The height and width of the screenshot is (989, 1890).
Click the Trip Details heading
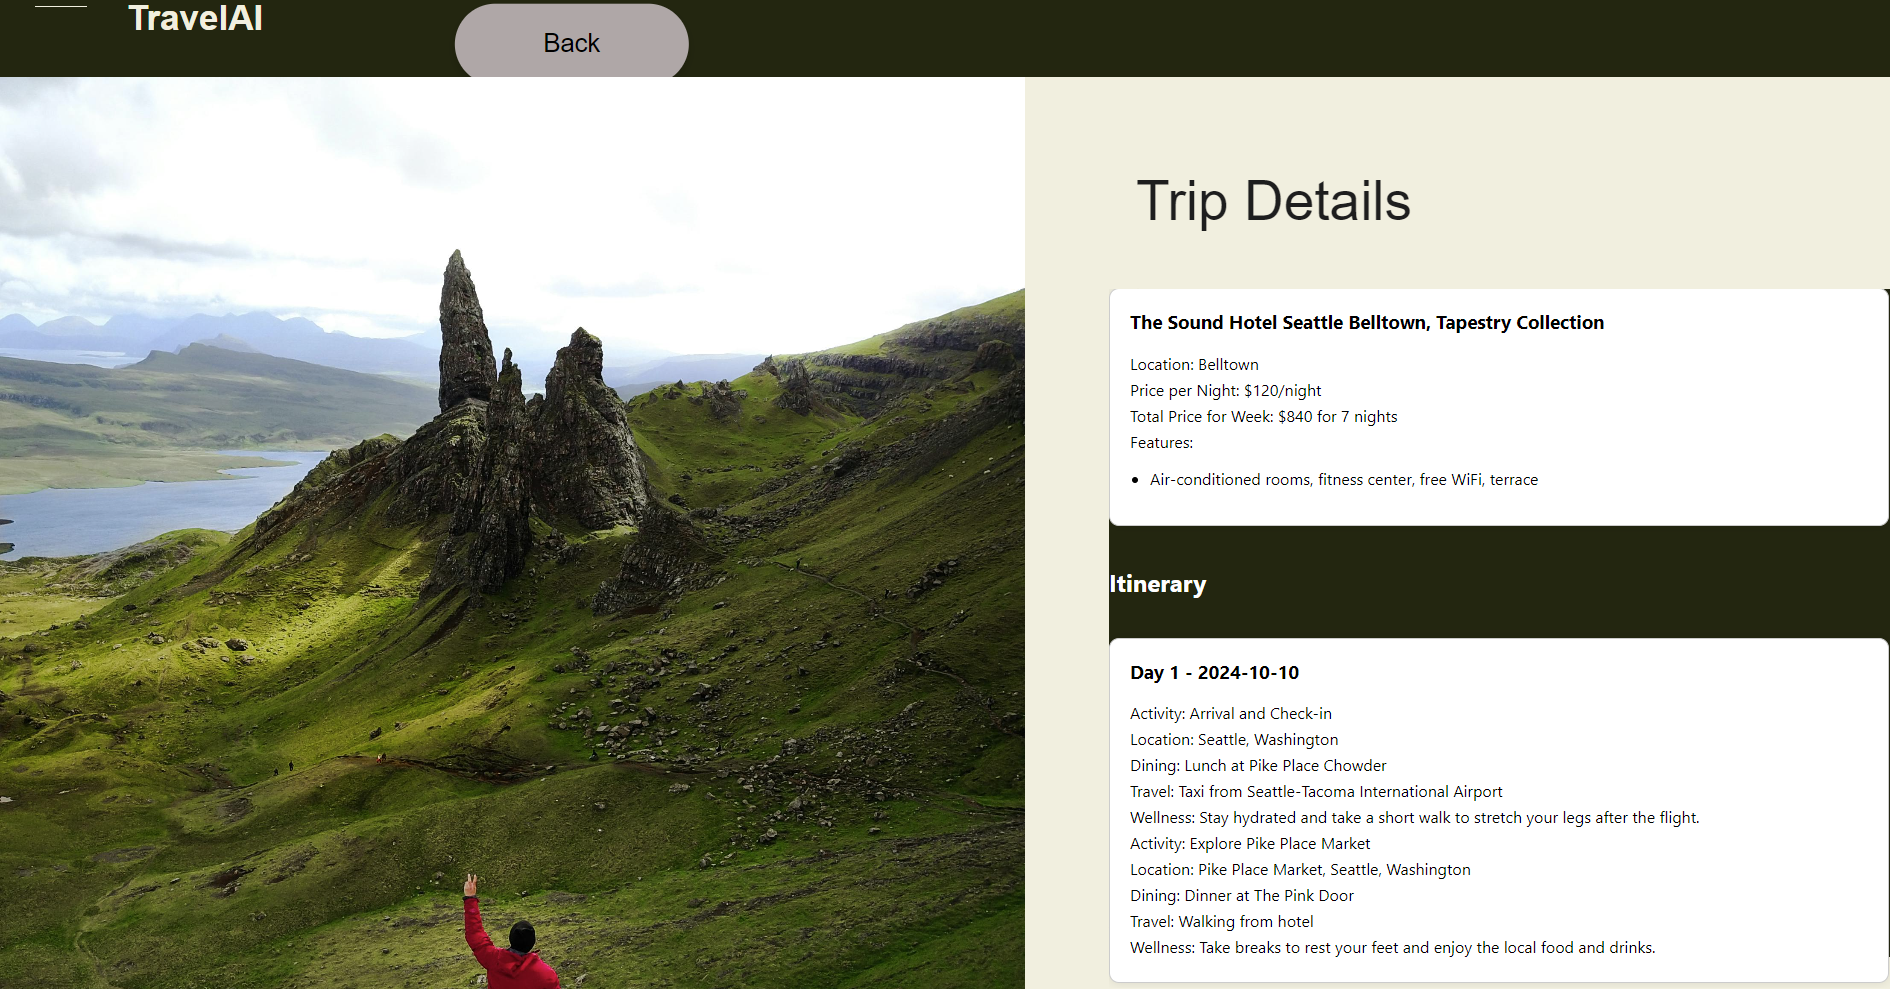(1273, 201)
